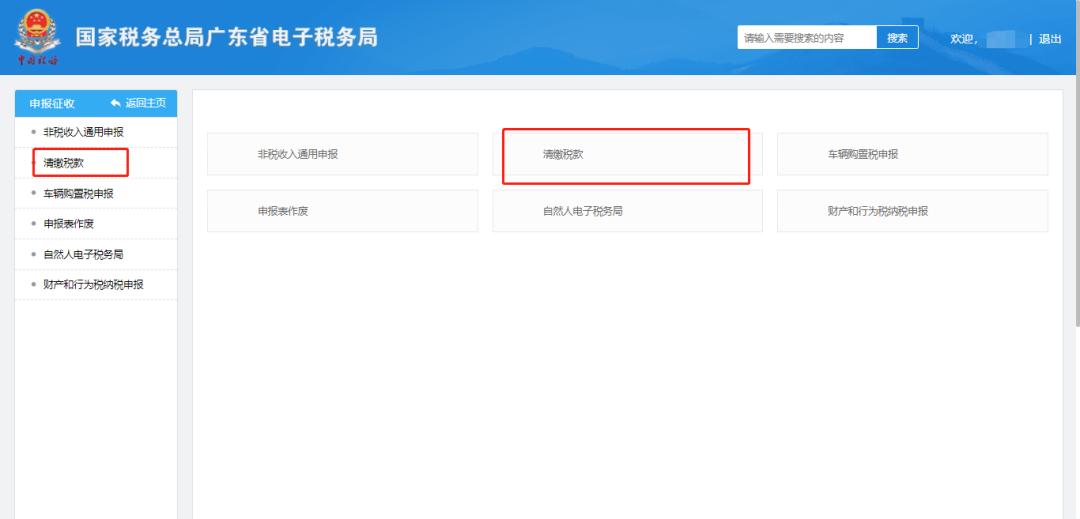Click the 非税收入通用申报 card
Image resolution: width=1080 pixels, height=519 pixels.
(x=342, y=154)
